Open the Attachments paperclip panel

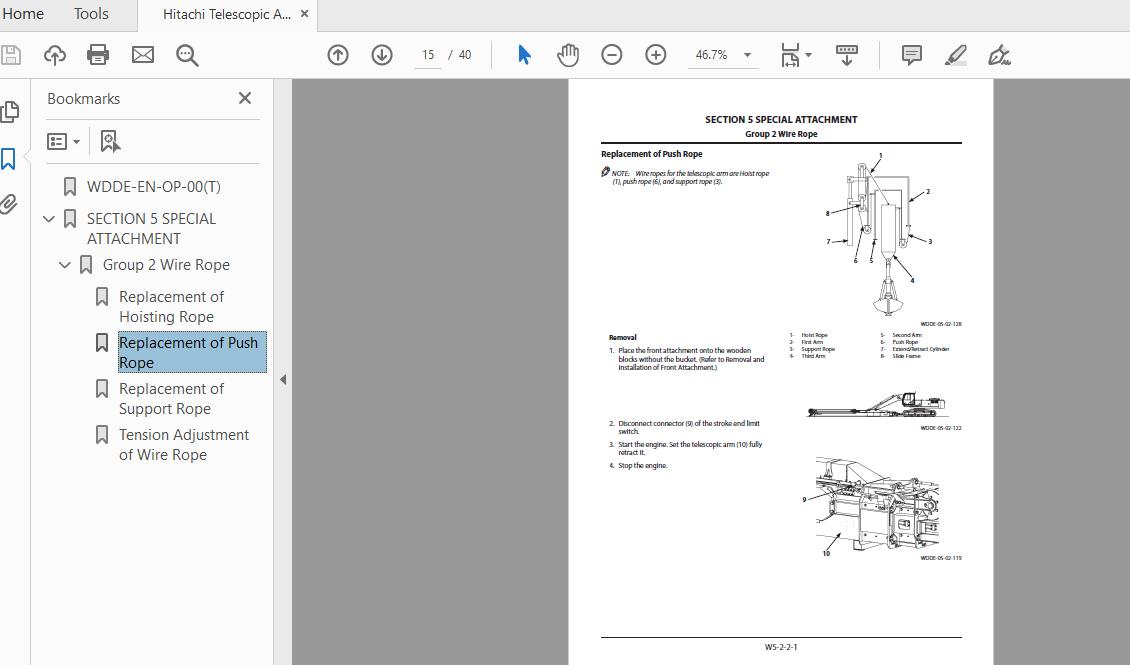click(x=9, y=205)
